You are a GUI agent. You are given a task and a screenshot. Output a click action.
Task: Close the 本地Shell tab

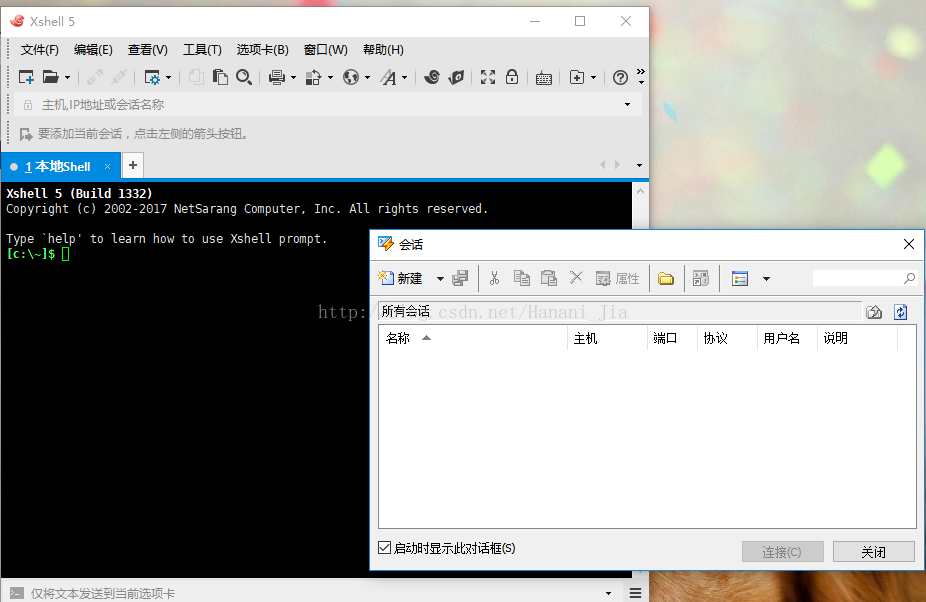(107, 167)
